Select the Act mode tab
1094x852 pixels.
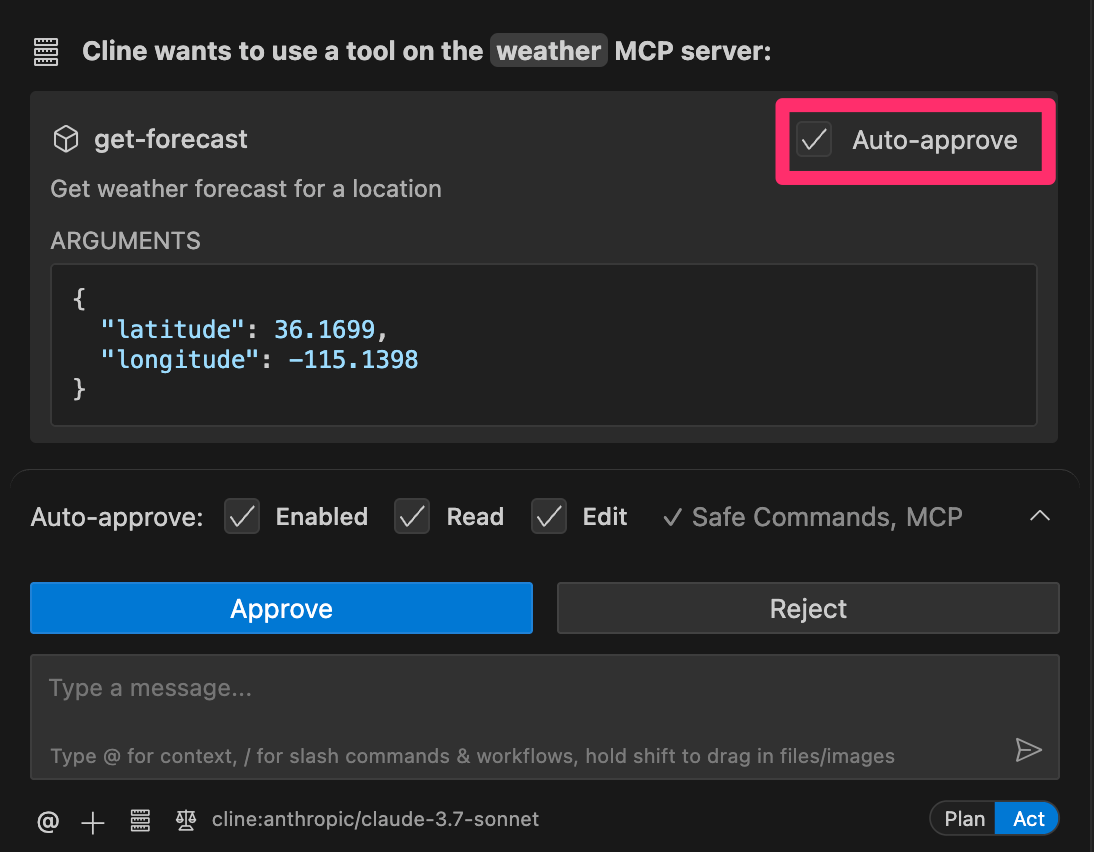pyautogui.click(x=1027, y=818)
